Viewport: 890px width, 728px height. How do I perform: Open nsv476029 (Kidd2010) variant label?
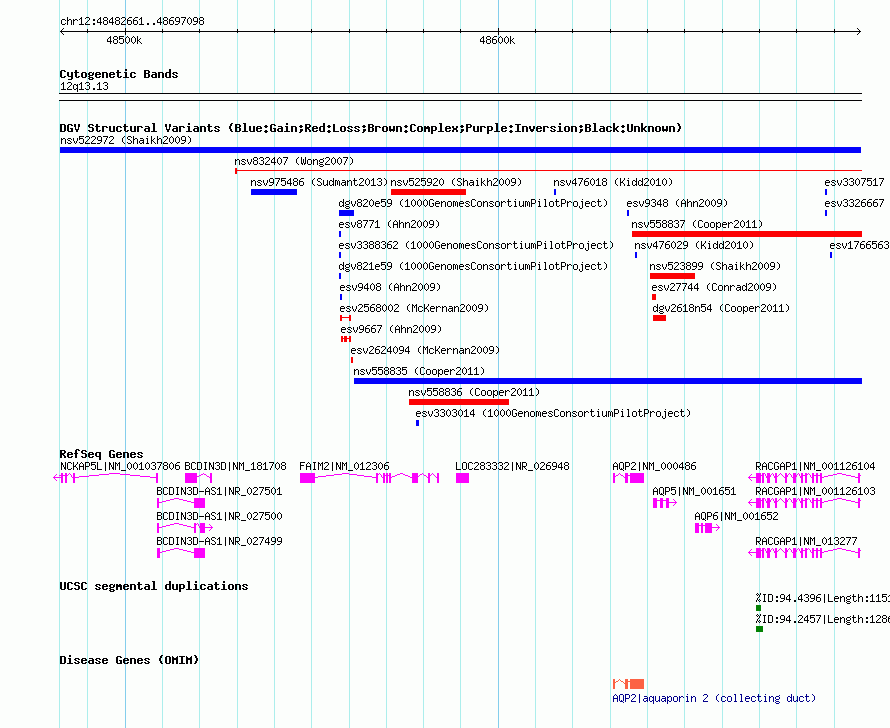click(x=694, y=245)
